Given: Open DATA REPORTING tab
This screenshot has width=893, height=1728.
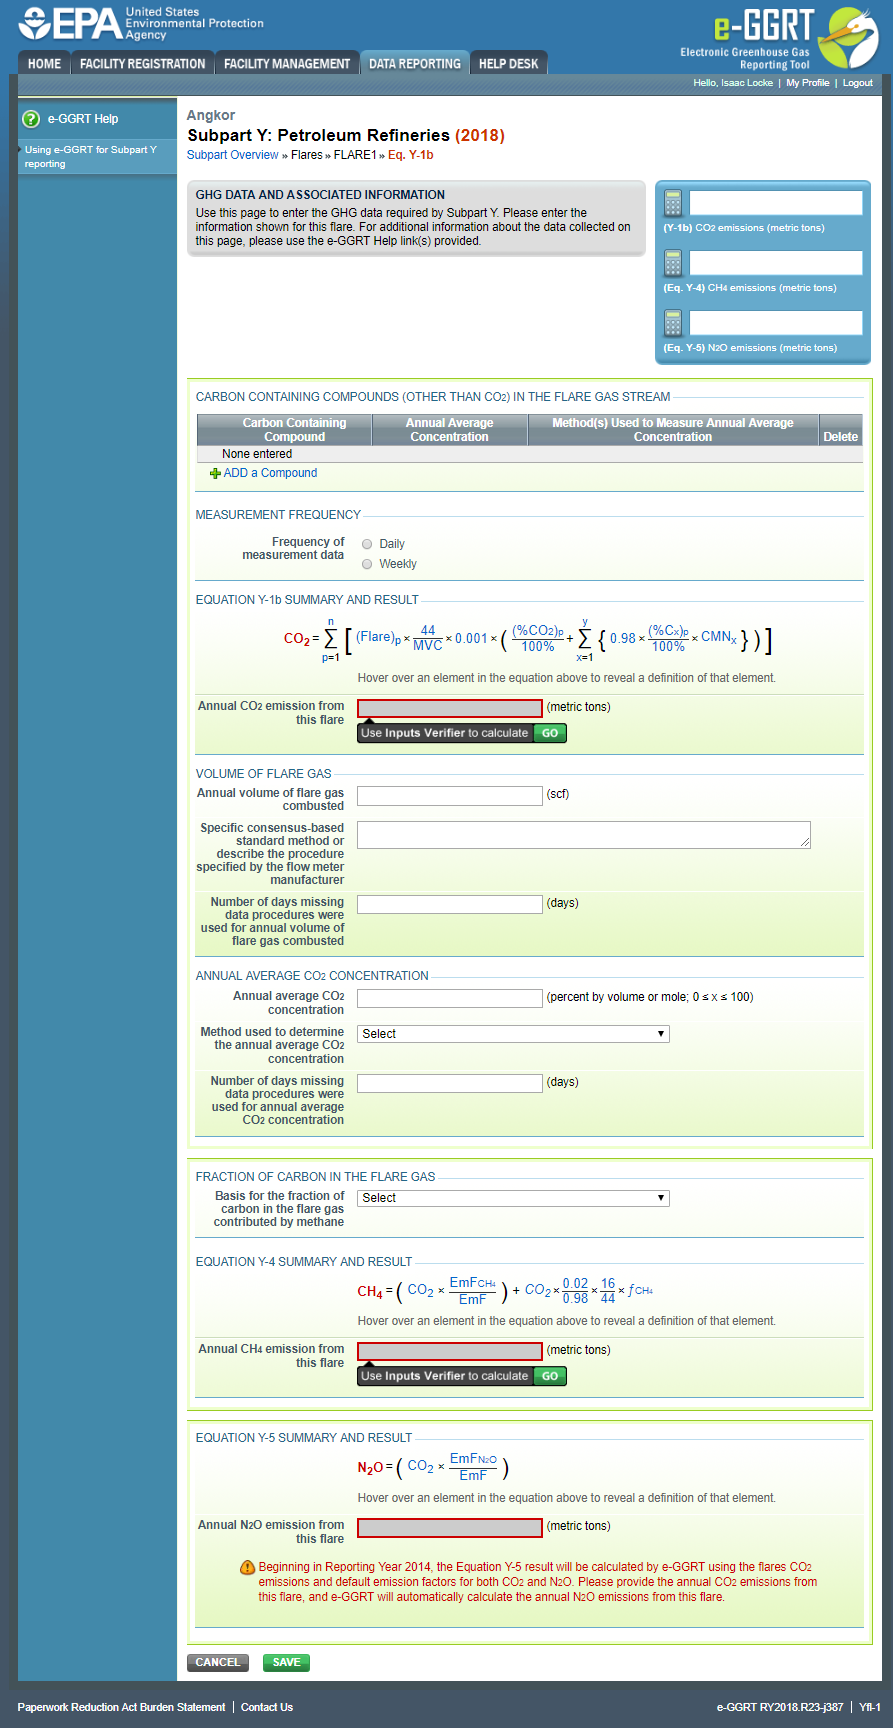Looking at the screenshot, I should (415, 63).
